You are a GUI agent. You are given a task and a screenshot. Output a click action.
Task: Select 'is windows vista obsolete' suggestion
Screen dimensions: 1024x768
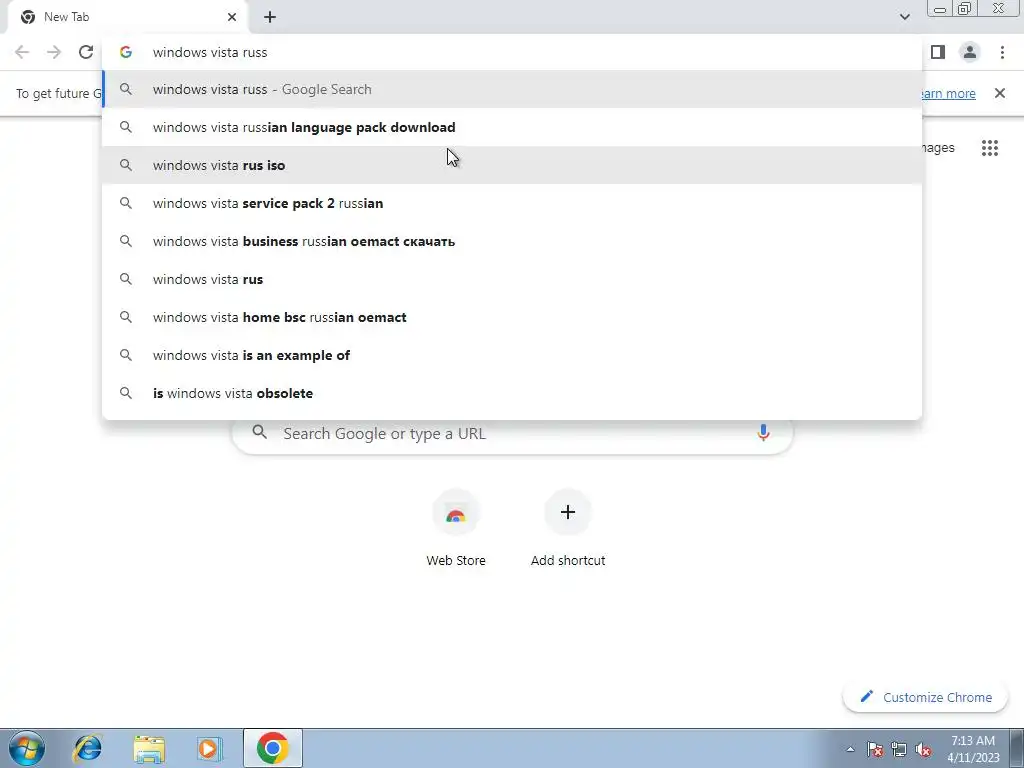click(512, 393)
